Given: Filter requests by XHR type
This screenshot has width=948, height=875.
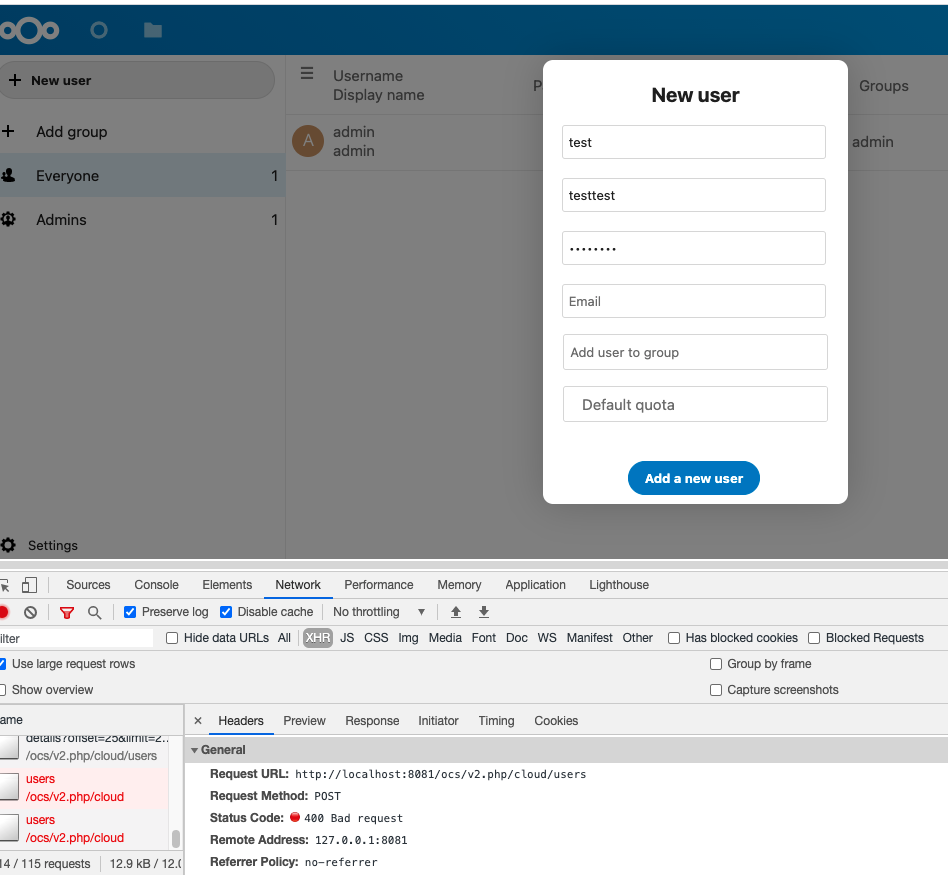Looking at the screenshot, I should [317, 638].
